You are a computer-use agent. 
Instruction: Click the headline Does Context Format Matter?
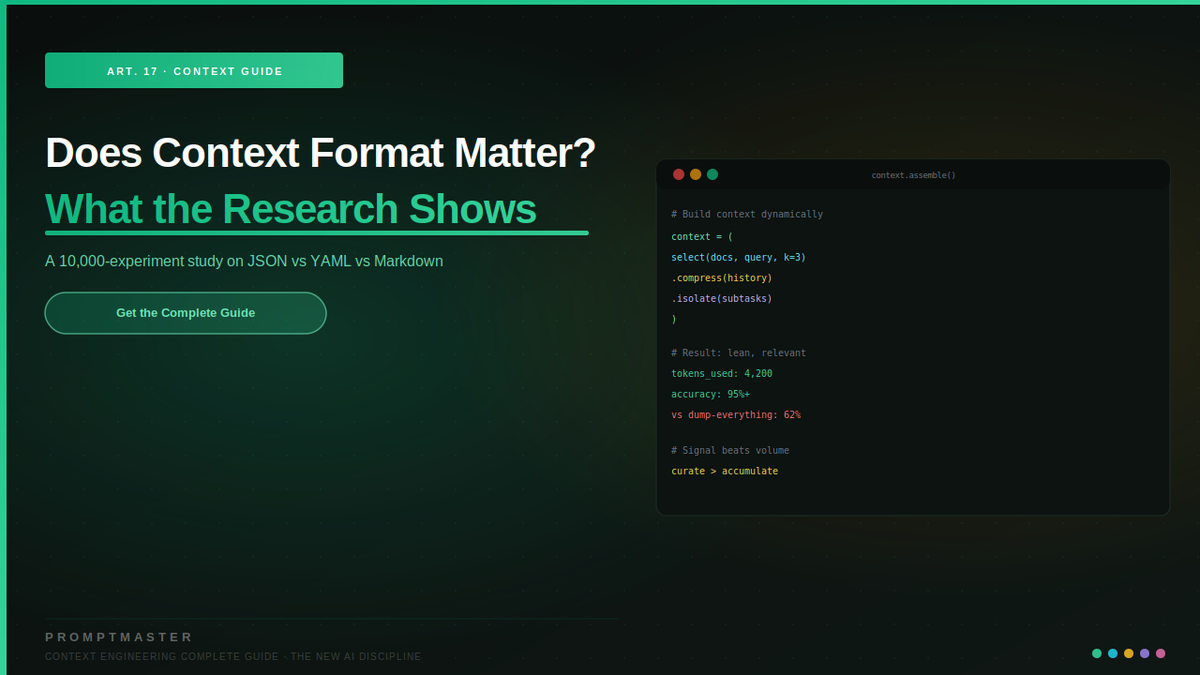click(x=320, y=153)
